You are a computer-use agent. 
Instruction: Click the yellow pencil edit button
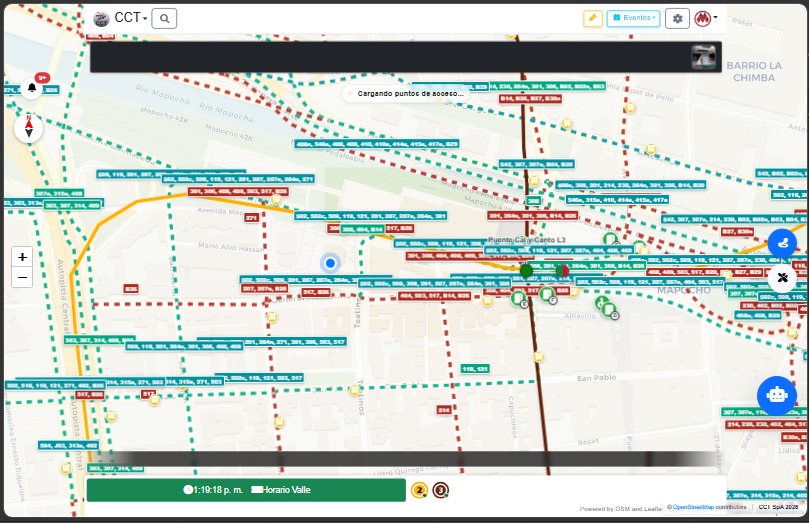pos(593,18)
